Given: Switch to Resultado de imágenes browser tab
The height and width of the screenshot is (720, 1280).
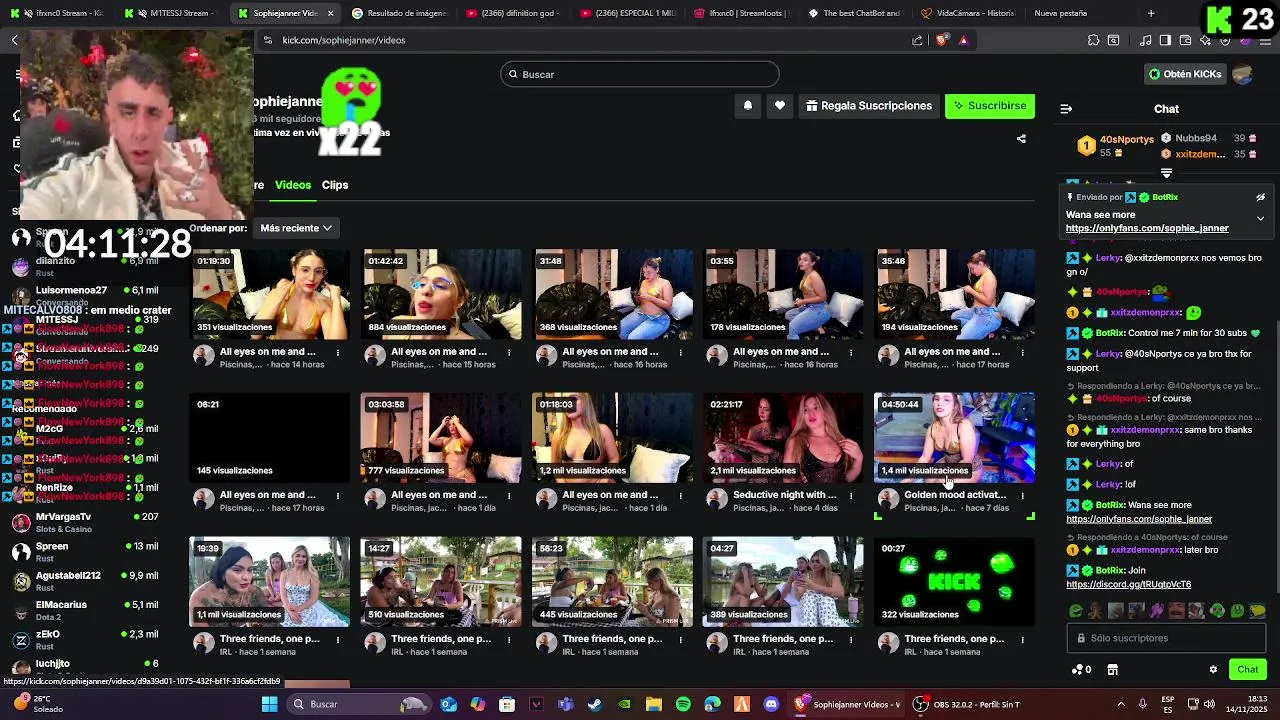Looking at the screenshot, I should point(400,13).
